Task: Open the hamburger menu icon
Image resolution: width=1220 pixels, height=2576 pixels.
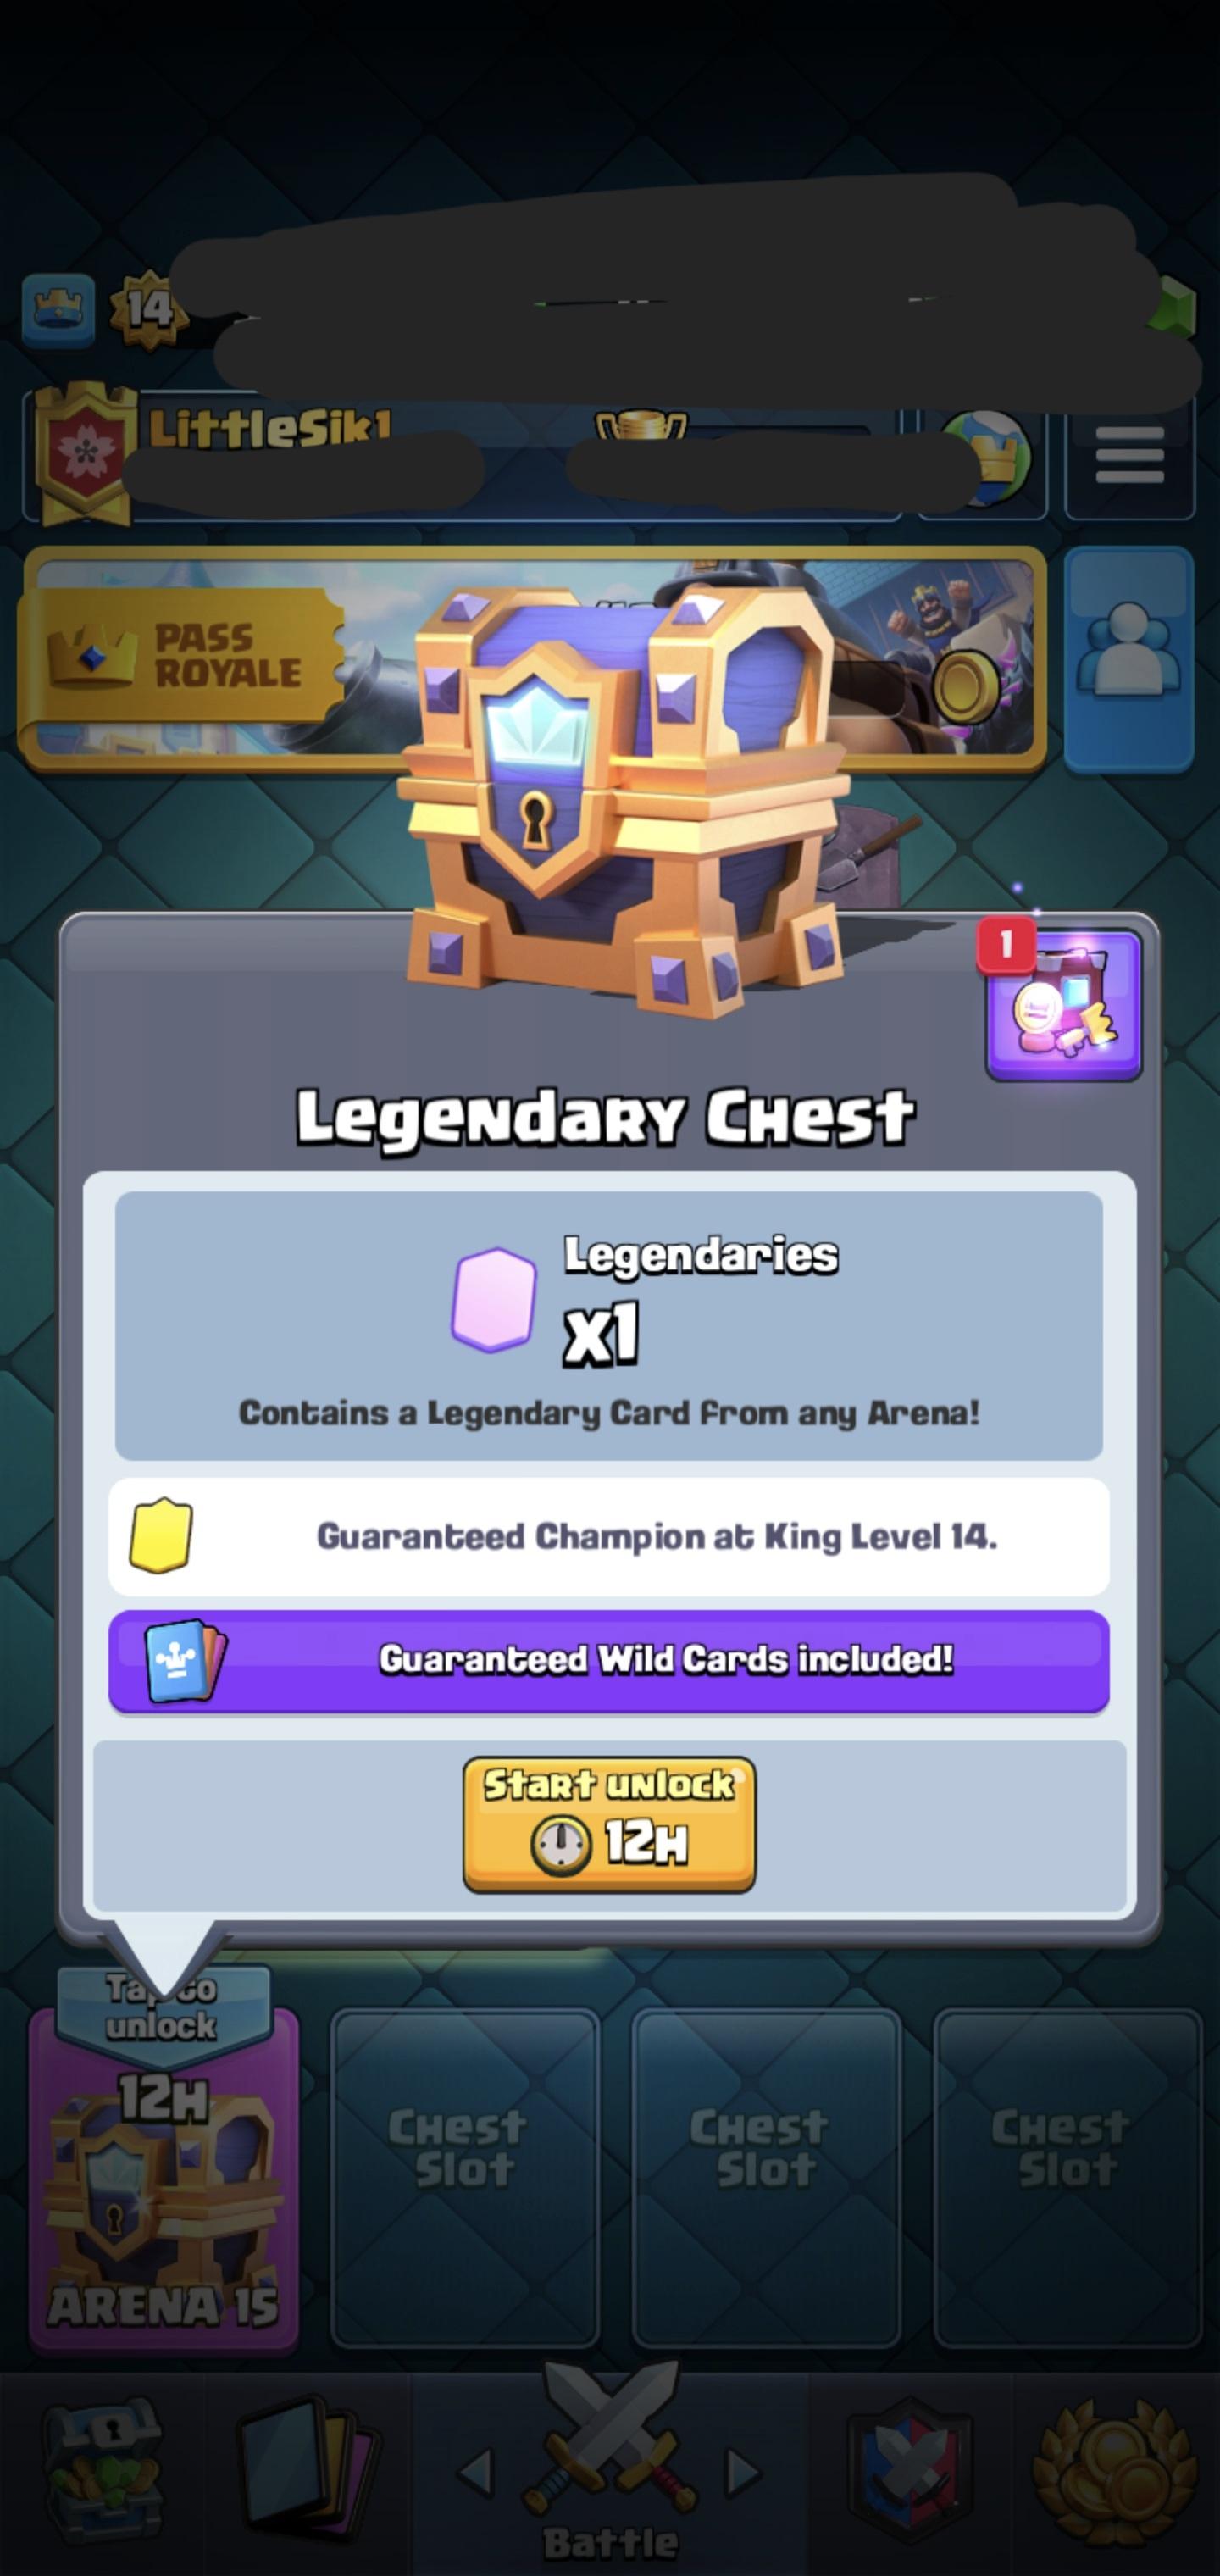Action: coord(1129,455)
